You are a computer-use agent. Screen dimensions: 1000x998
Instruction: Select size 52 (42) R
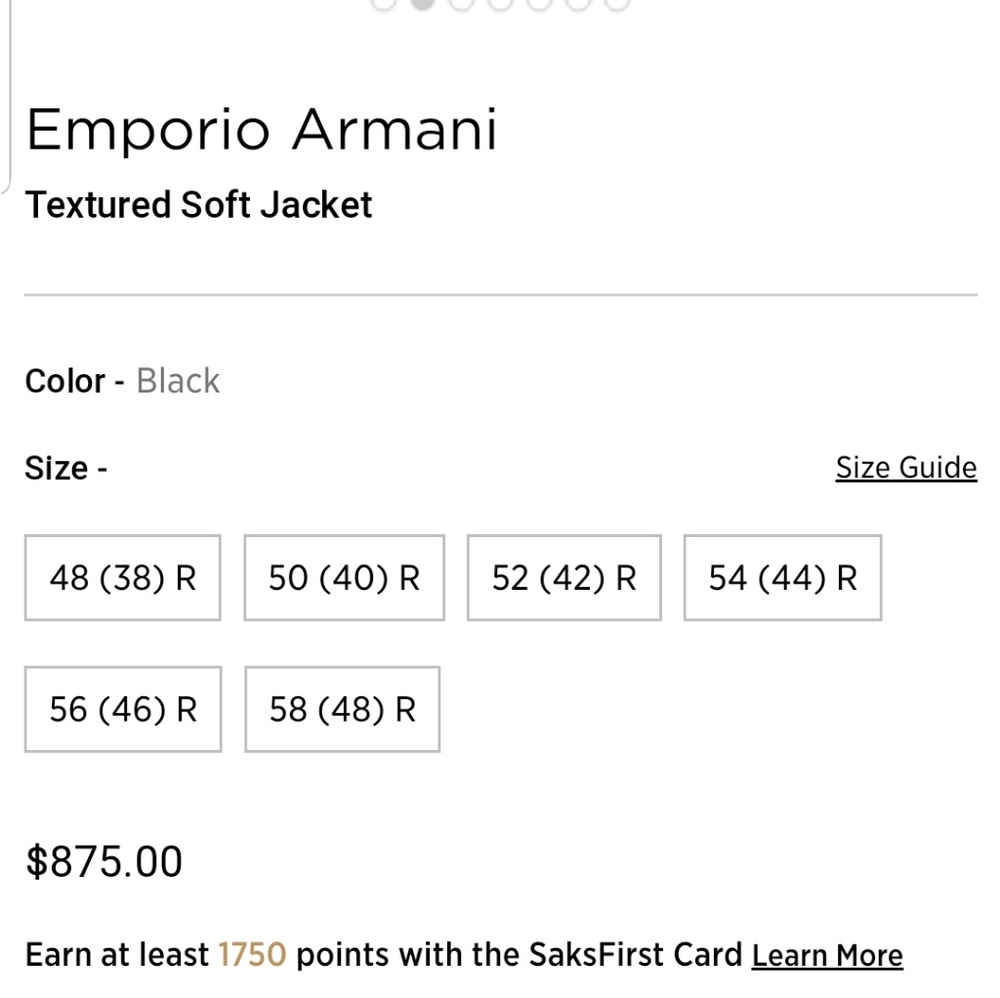(x=563, y=578)
